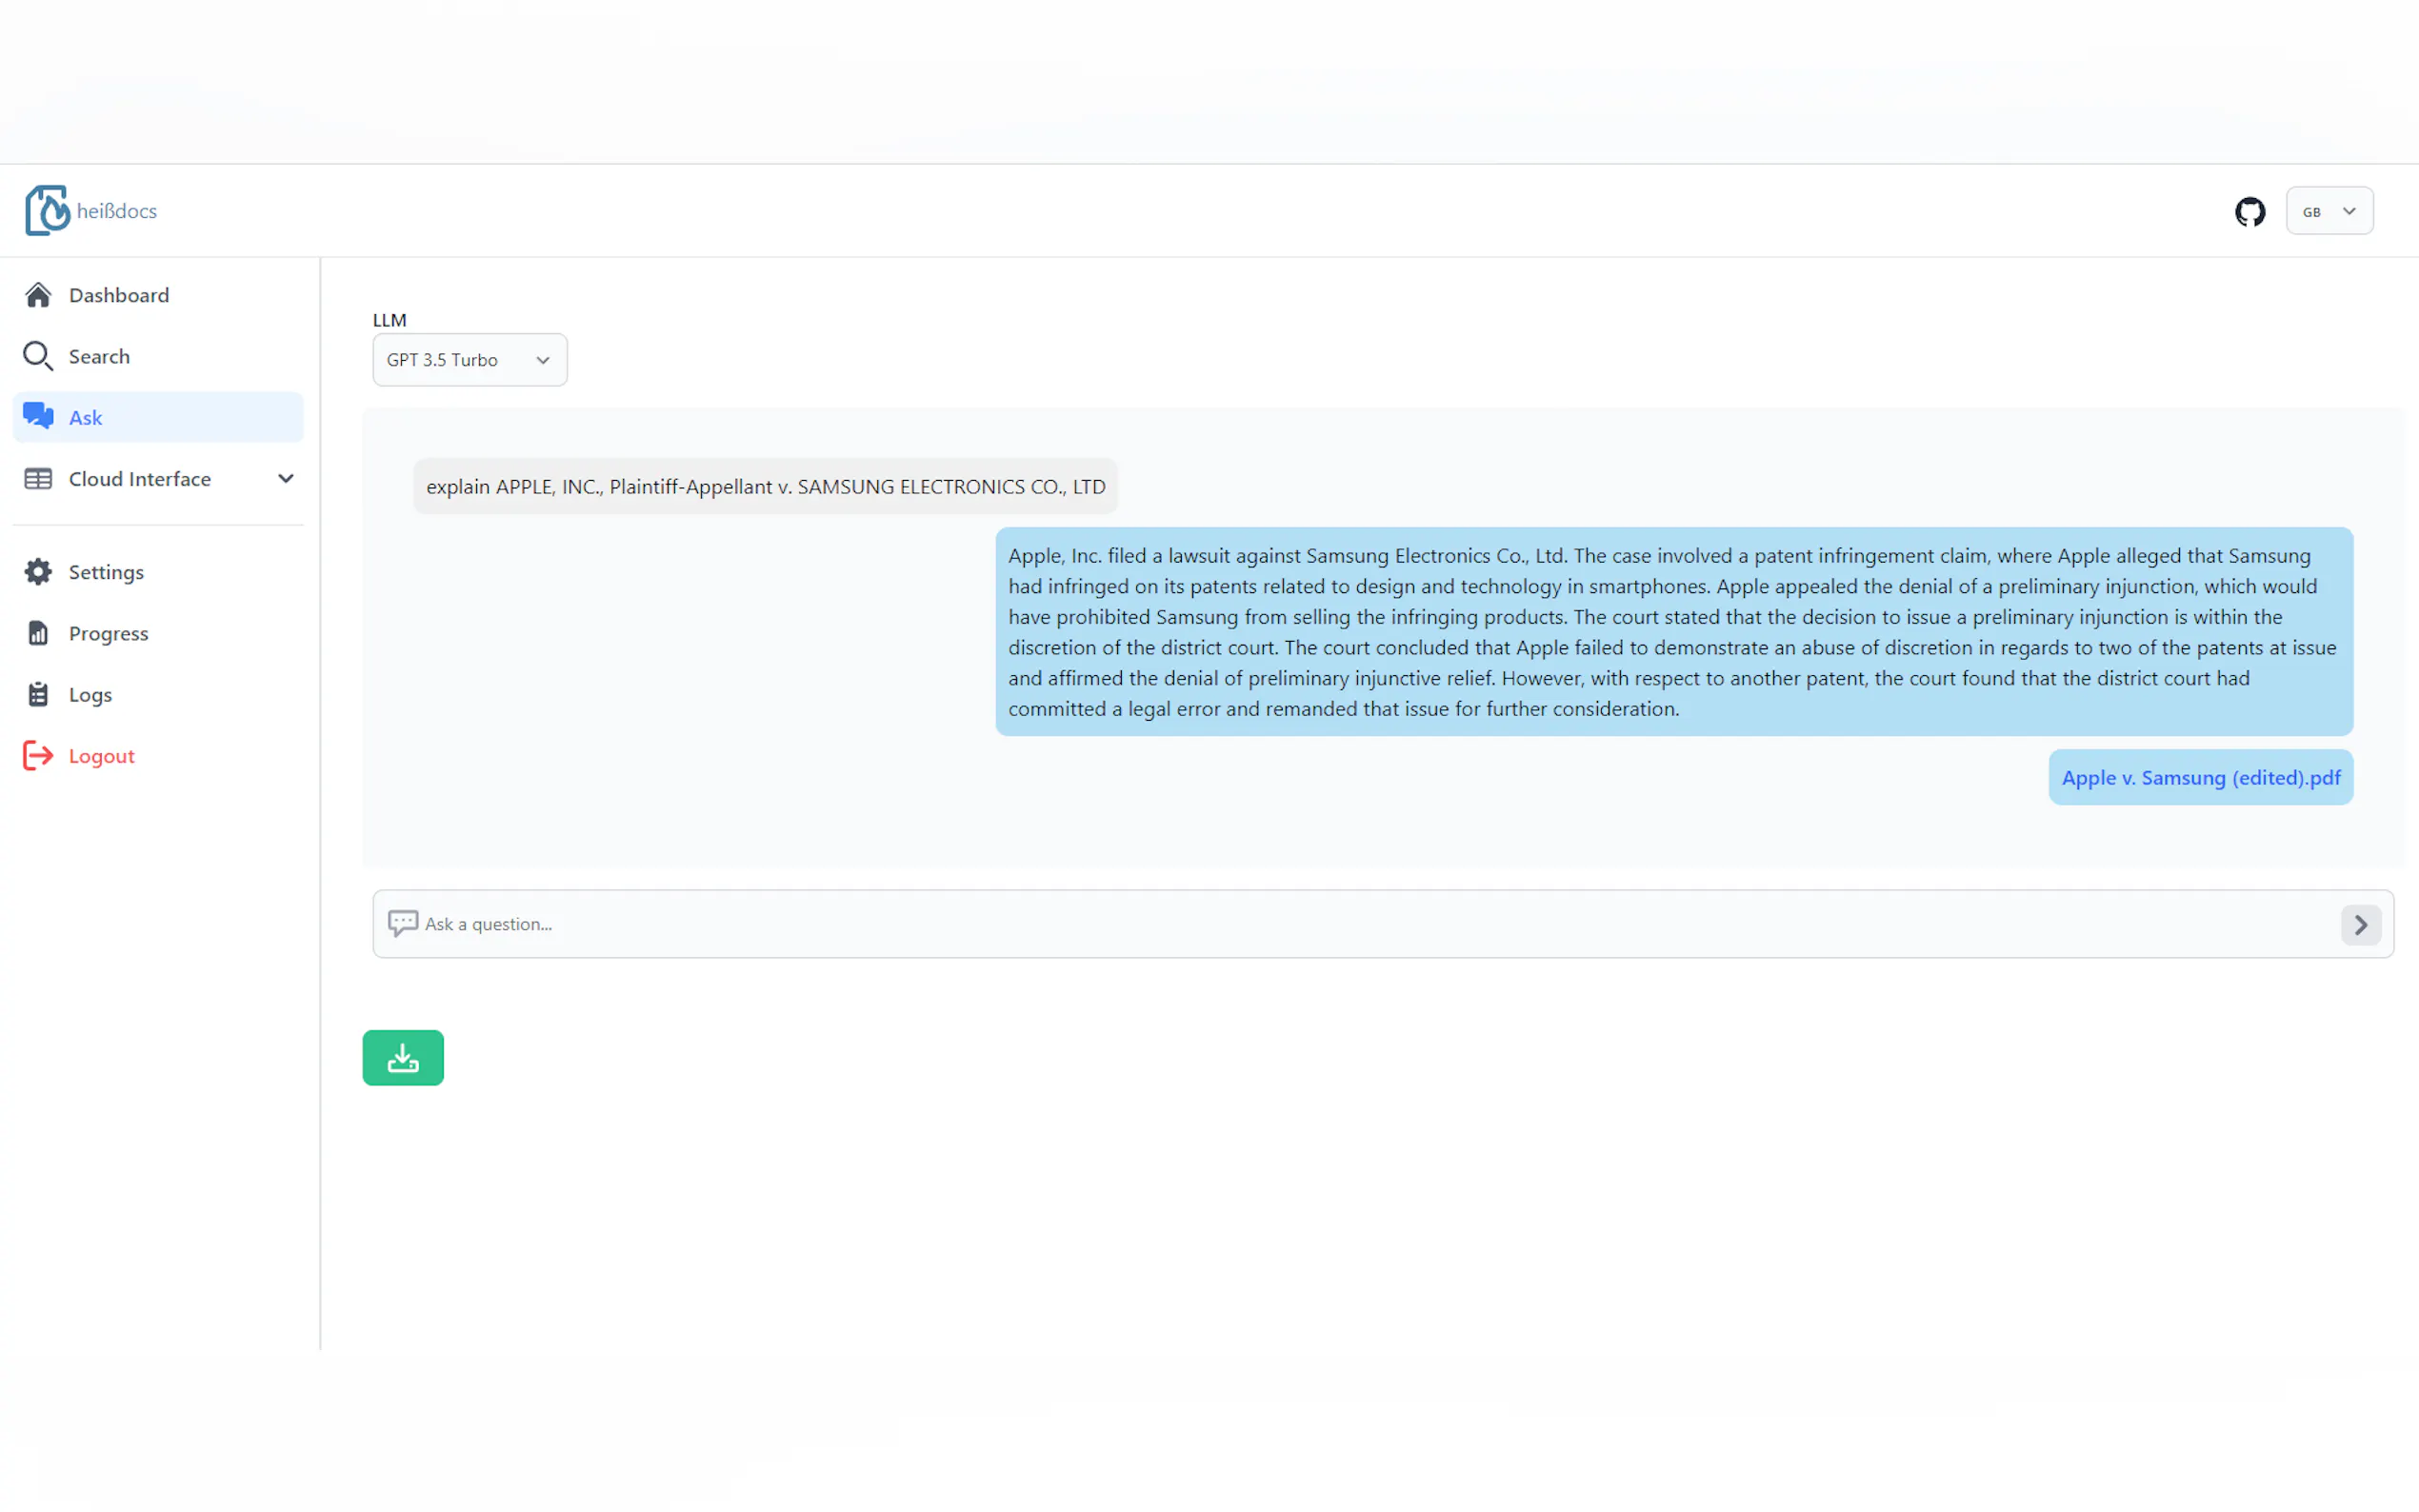Click the Logout arrow icon
Screen dimensions: 2419x1512
[x=38, y=755]
